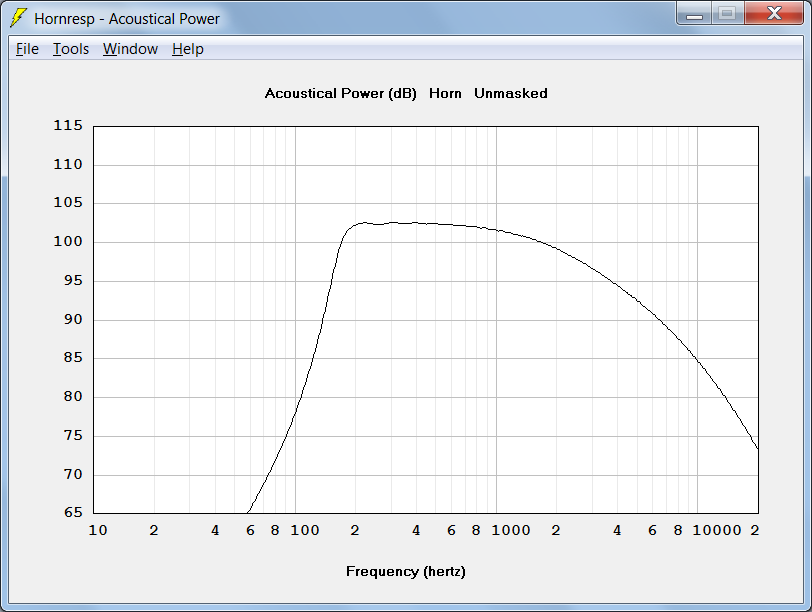The height and width of the screenshot is (612, 812).
Task: Click the 80 dB y-axis label
Action: coord(73,397)
